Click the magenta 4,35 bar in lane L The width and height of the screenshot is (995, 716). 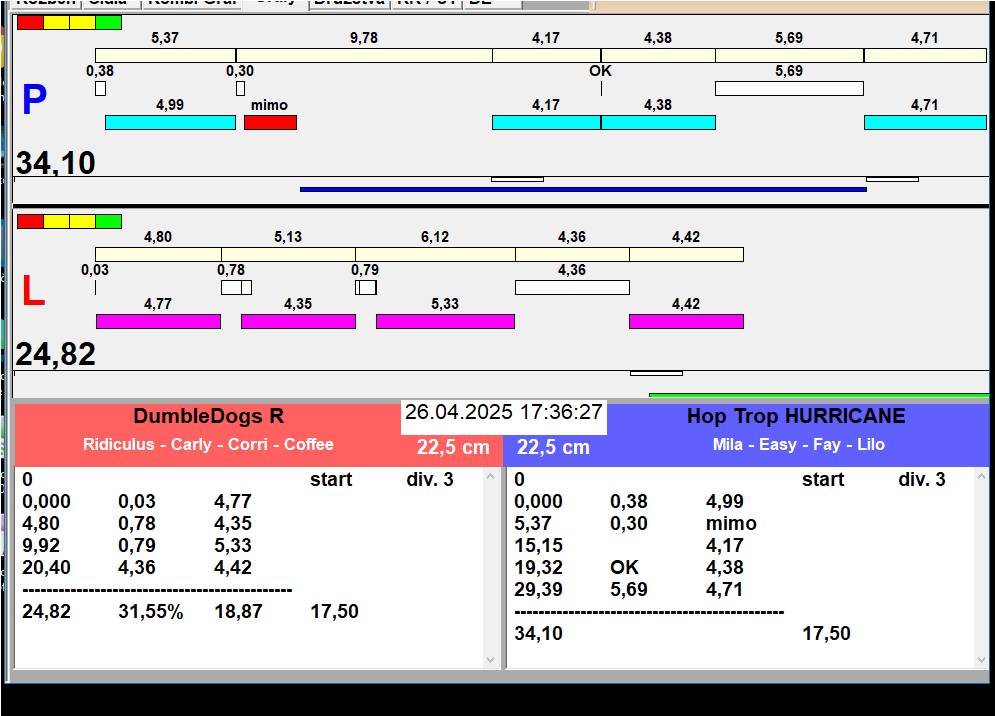click(x=298, y=321)
